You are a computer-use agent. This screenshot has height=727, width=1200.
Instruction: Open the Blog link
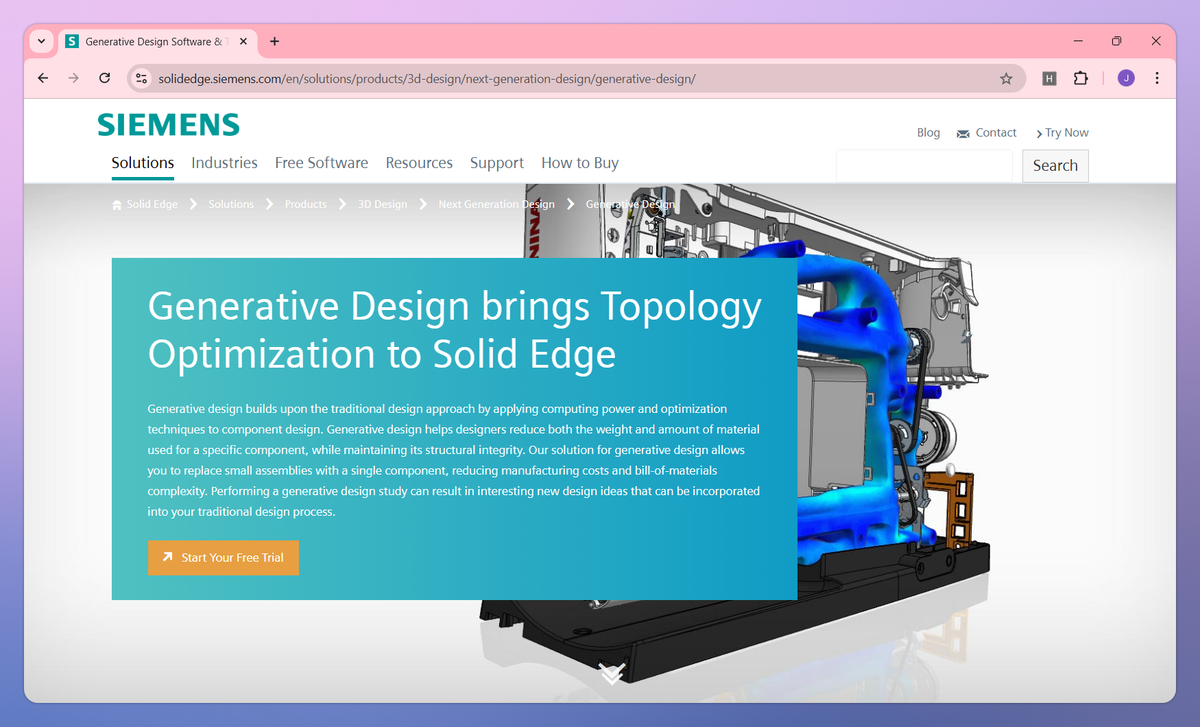pos(928,133)
